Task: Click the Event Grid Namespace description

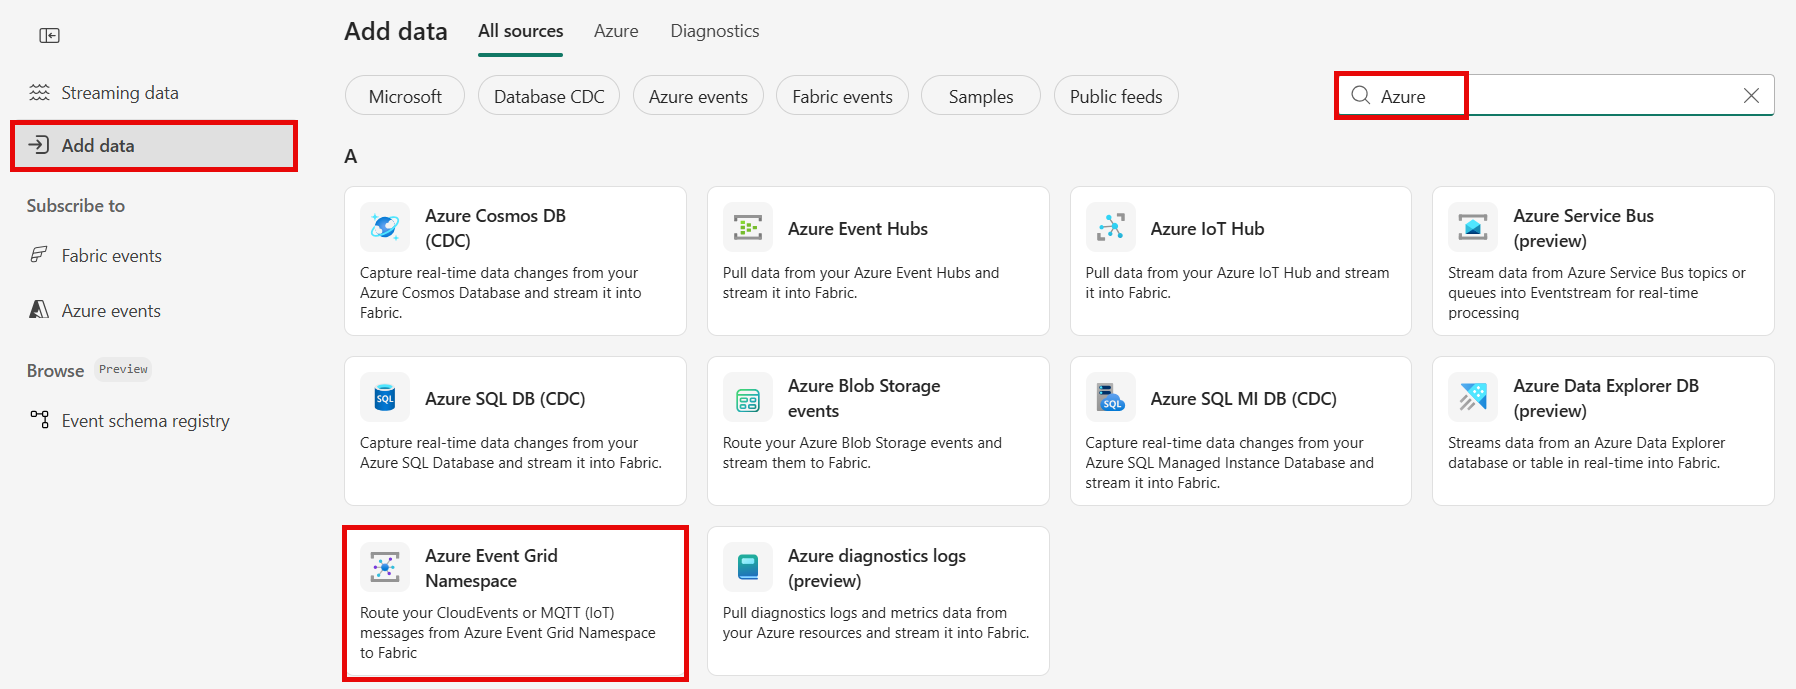Action: tap(508, 632)
